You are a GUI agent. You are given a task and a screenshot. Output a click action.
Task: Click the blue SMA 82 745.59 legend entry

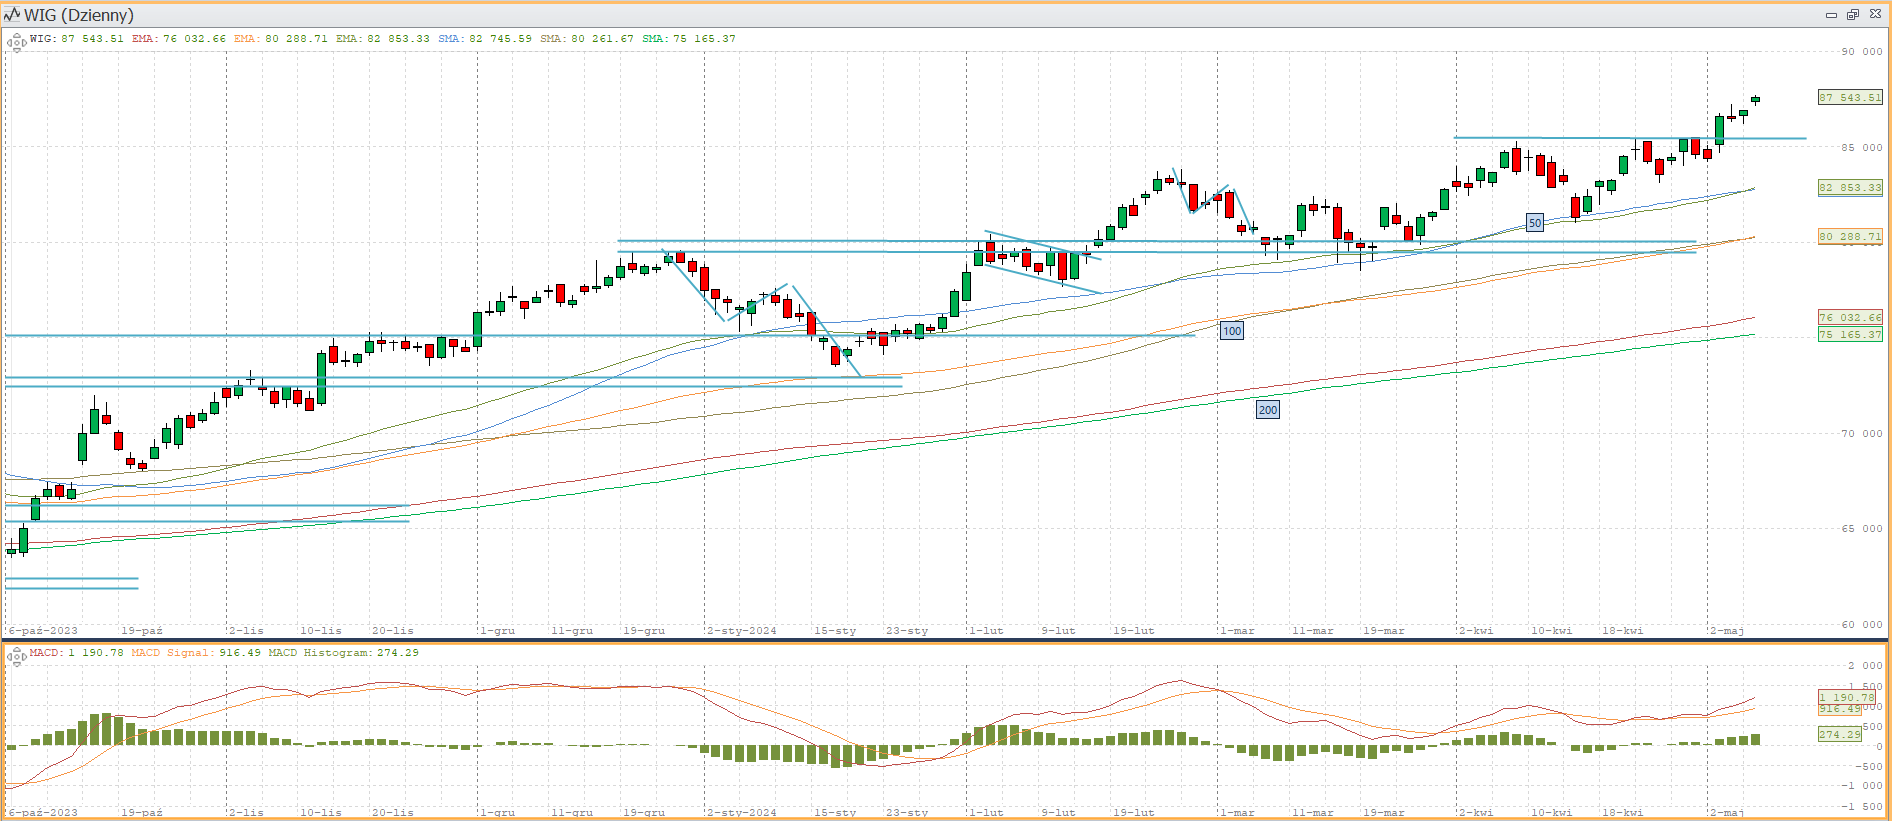(485, 39)
